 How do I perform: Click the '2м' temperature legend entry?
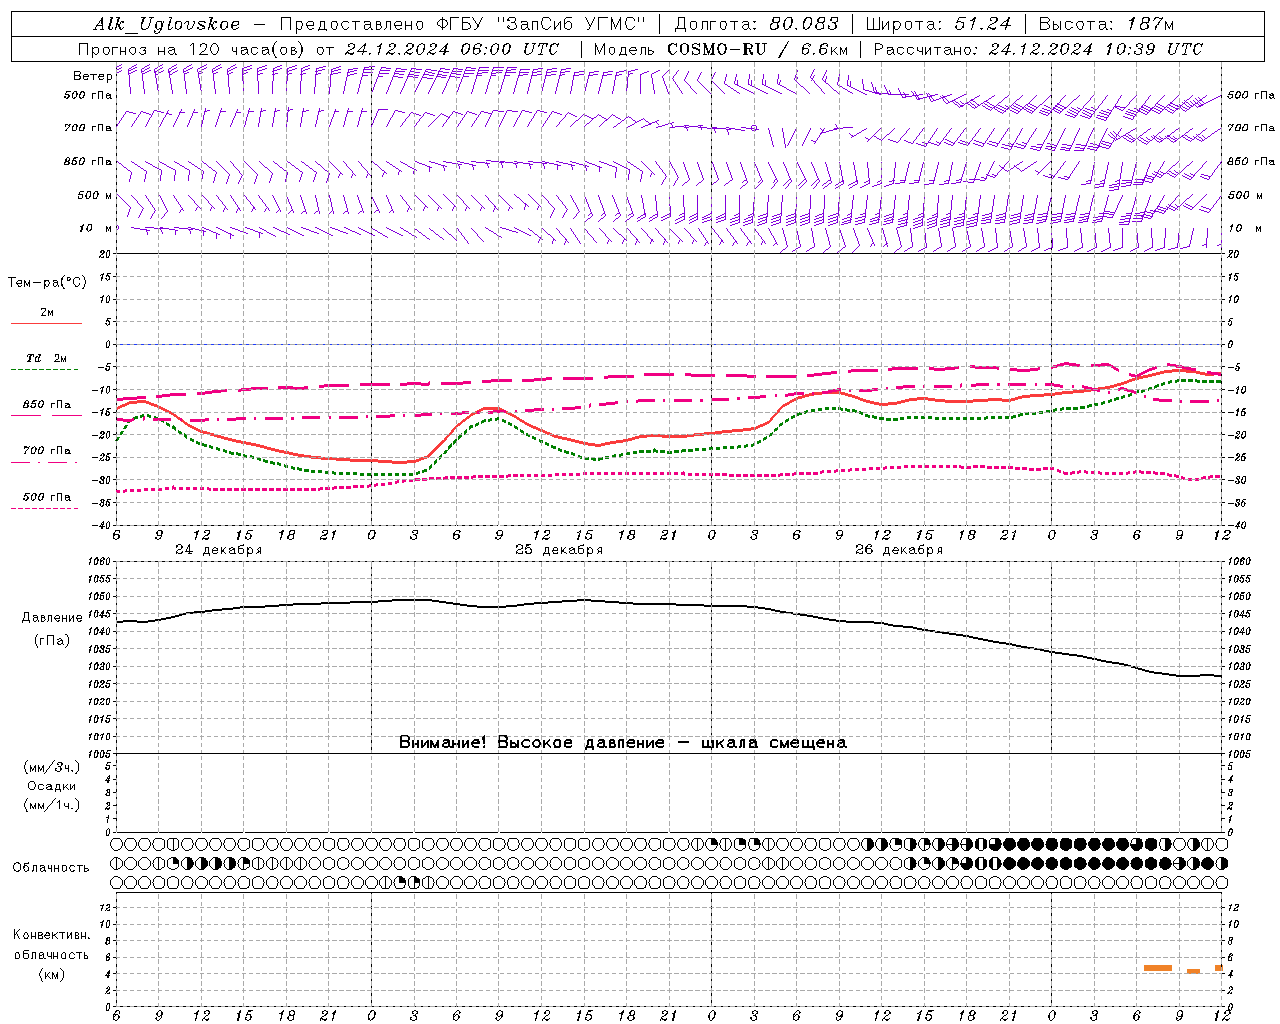click(47, 313)
